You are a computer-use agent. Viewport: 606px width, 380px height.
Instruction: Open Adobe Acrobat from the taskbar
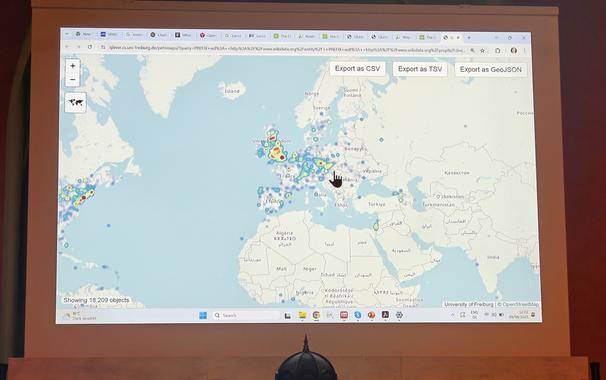(385, 315)
